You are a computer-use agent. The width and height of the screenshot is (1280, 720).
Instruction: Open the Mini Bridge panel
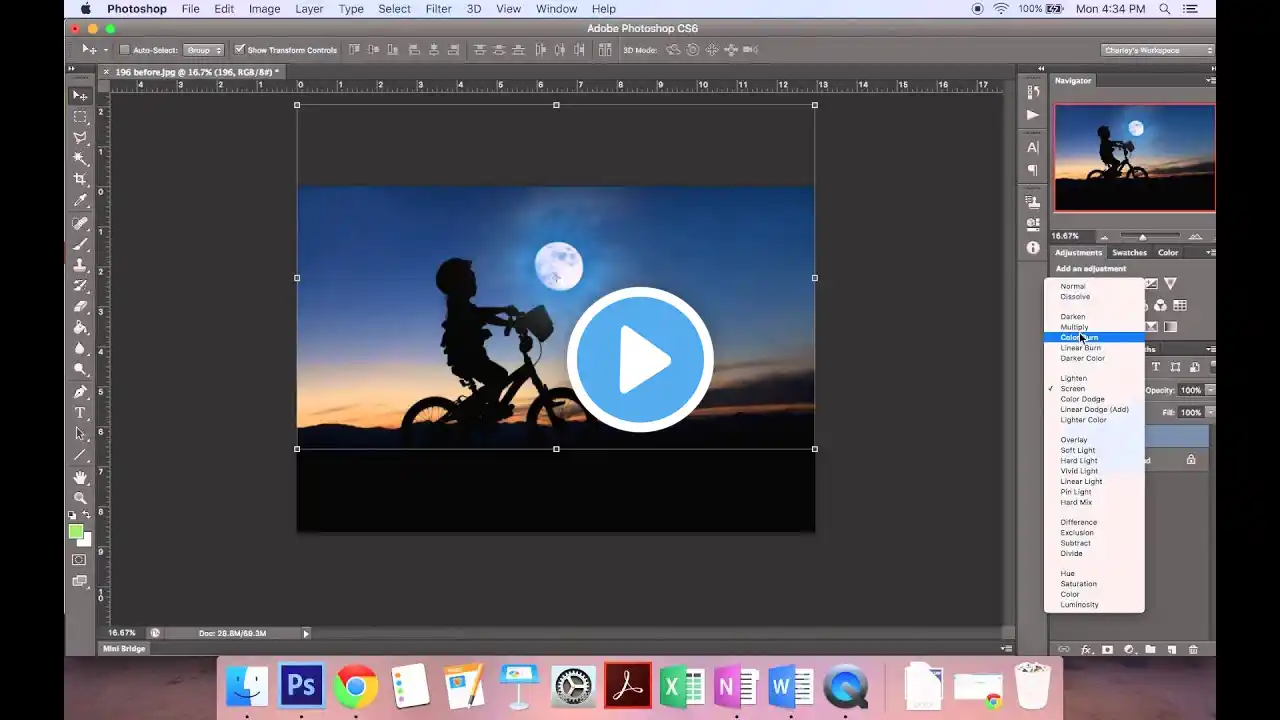pyautogui.click(x=122, y=648)
